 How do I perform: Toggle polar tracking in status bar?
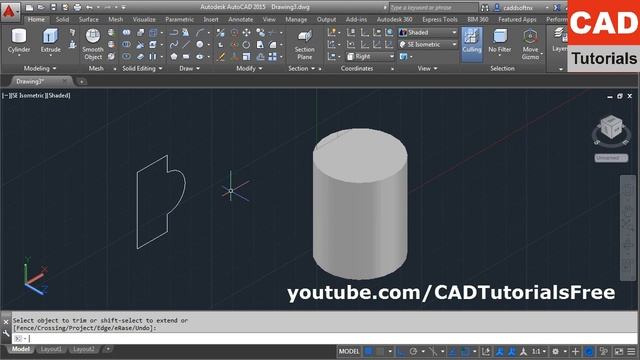click(413, 351)
